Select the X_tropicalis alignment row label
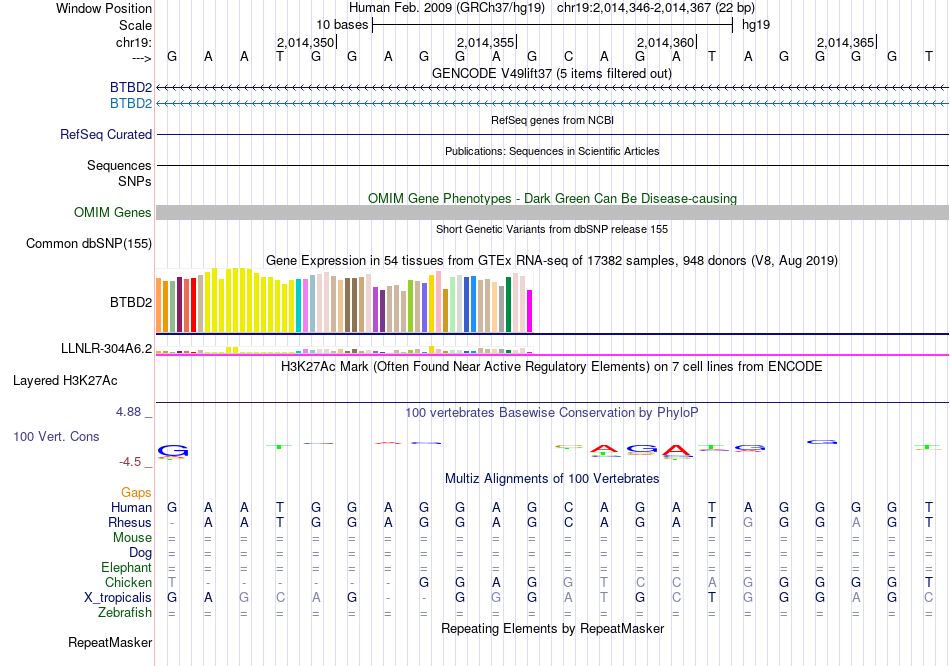This screenshot has width=950, height=666. click(118, 598)
